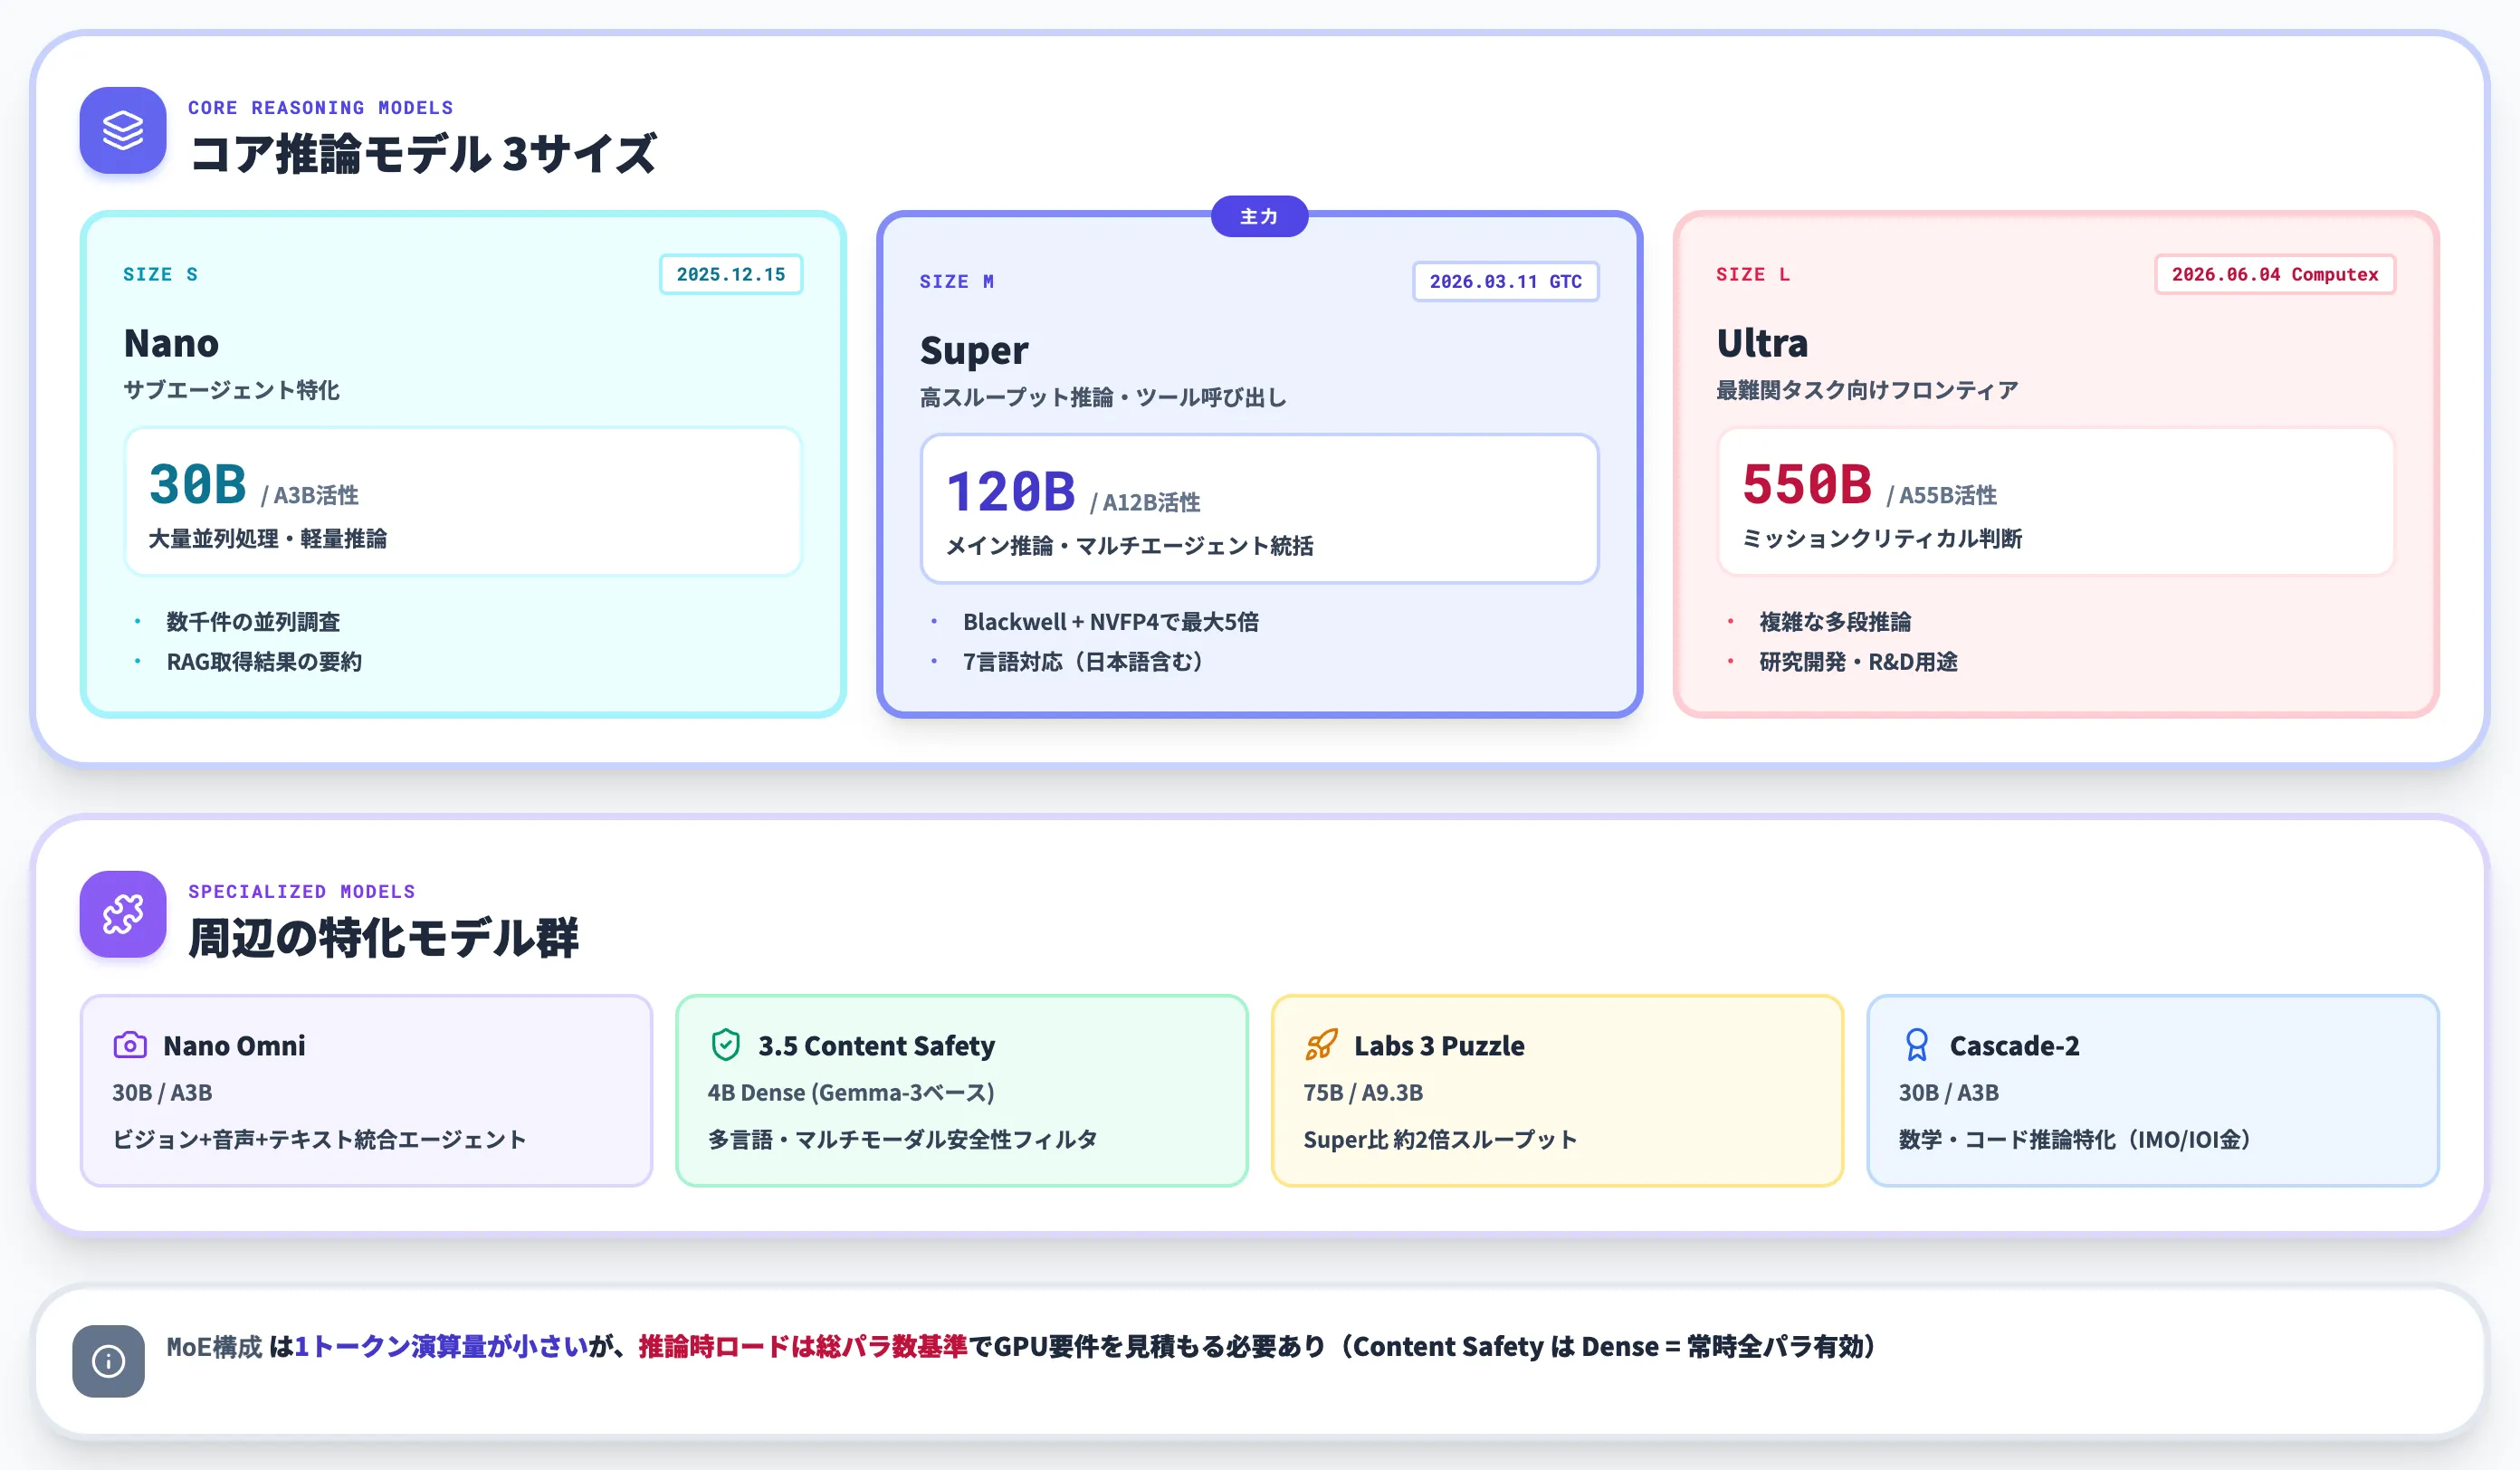Click the 30B parameter value
The width and height of the screenshot is (2520, 1470).
[198, 484]
